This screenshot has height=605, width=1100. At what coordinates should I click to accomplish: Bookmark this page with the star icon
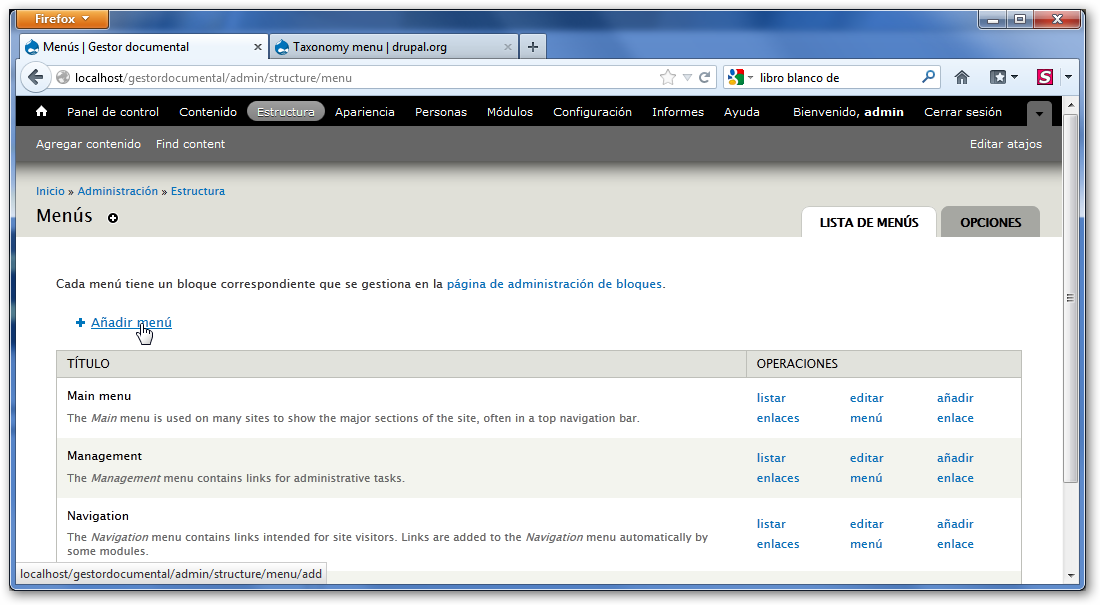(x=667, y=77)
